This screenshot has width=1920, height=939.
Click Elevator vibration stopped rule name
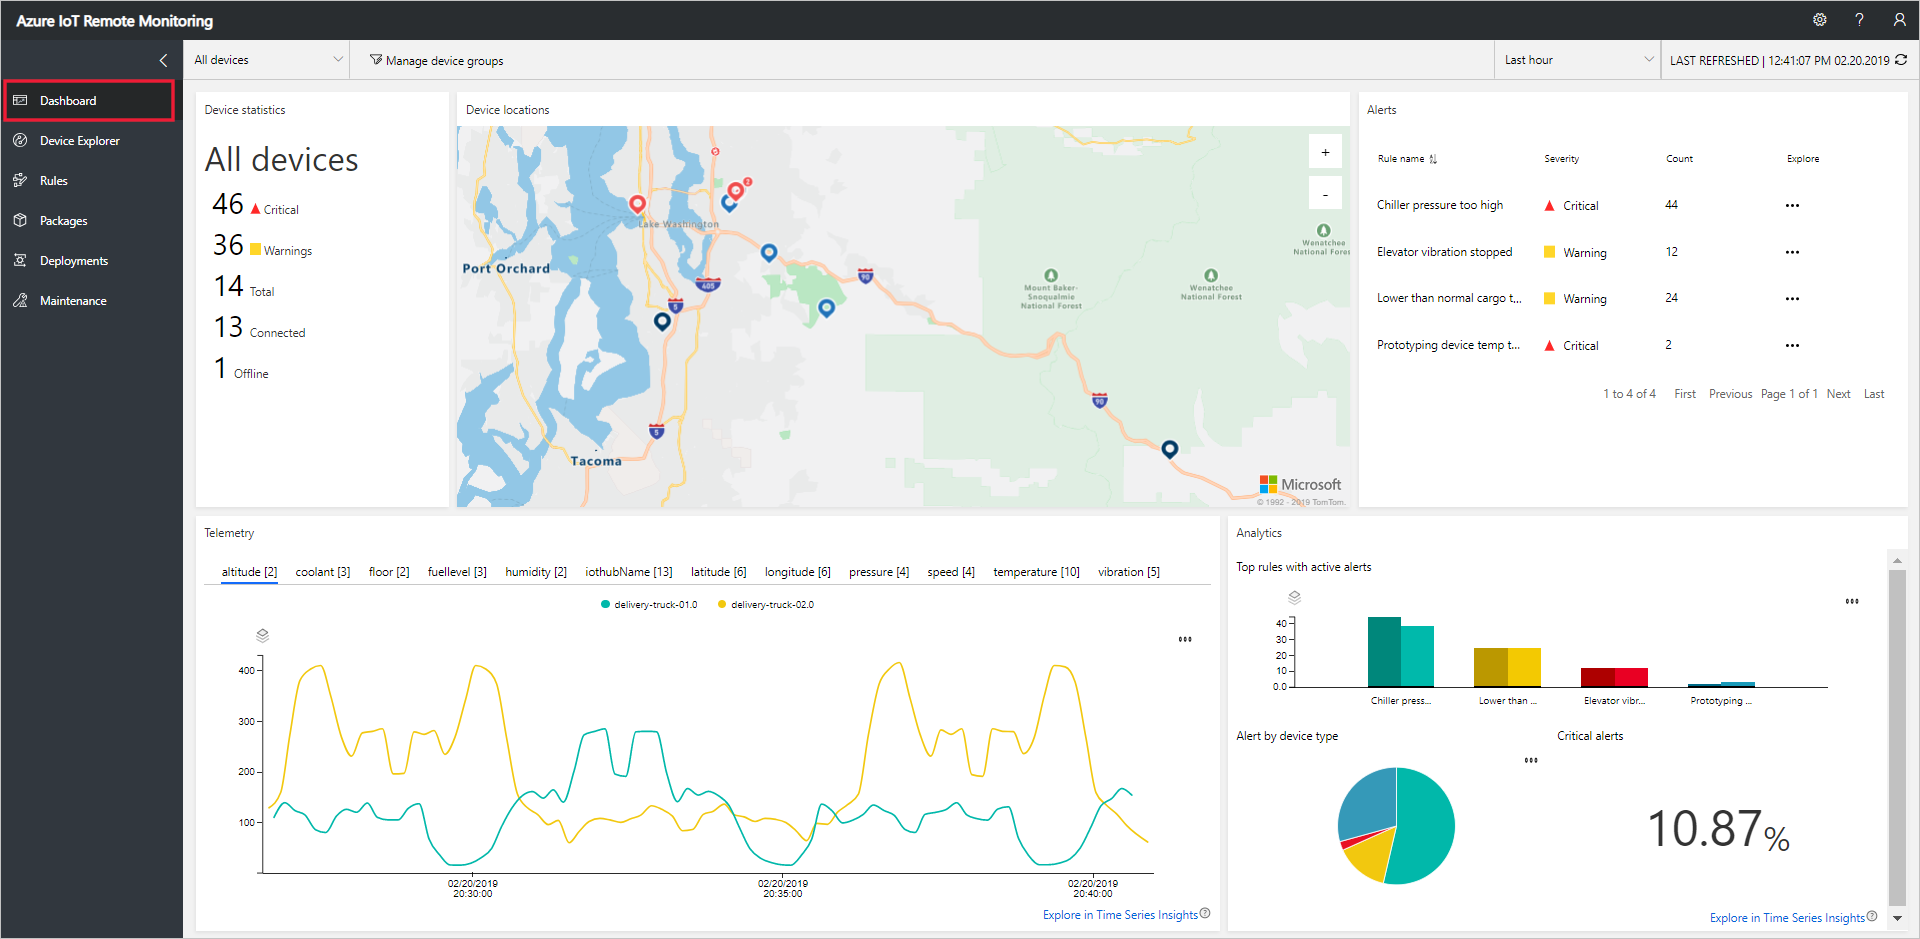[x=1444, y=252]
